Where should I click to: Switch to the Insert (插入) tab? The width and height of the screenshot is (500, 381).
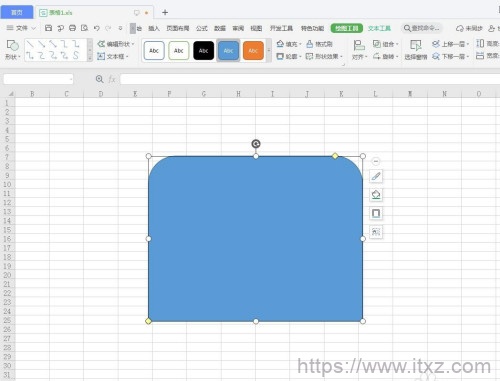(x=154, y=28)
